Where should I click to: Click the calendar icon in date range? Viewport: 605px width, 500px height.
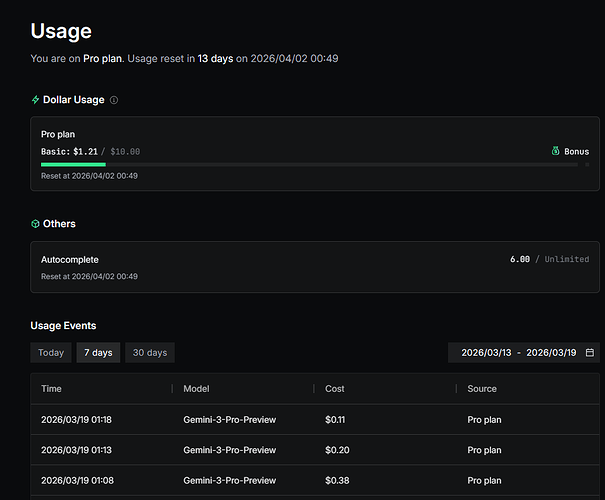click(x=590, y=353)
